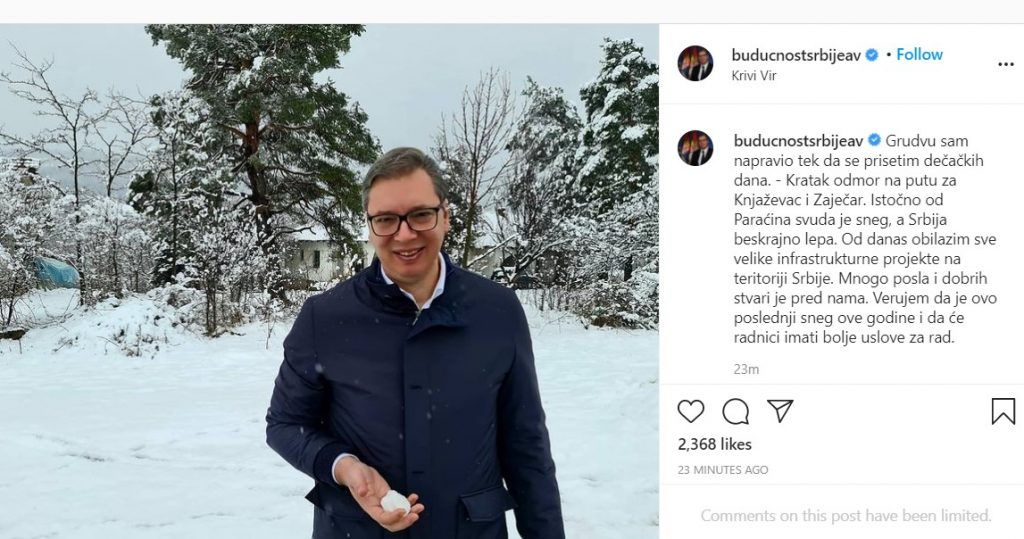This screenshot has width=1024, height=539.
Task: Share post using paper plane icon
Action: (x=780, y=411)
